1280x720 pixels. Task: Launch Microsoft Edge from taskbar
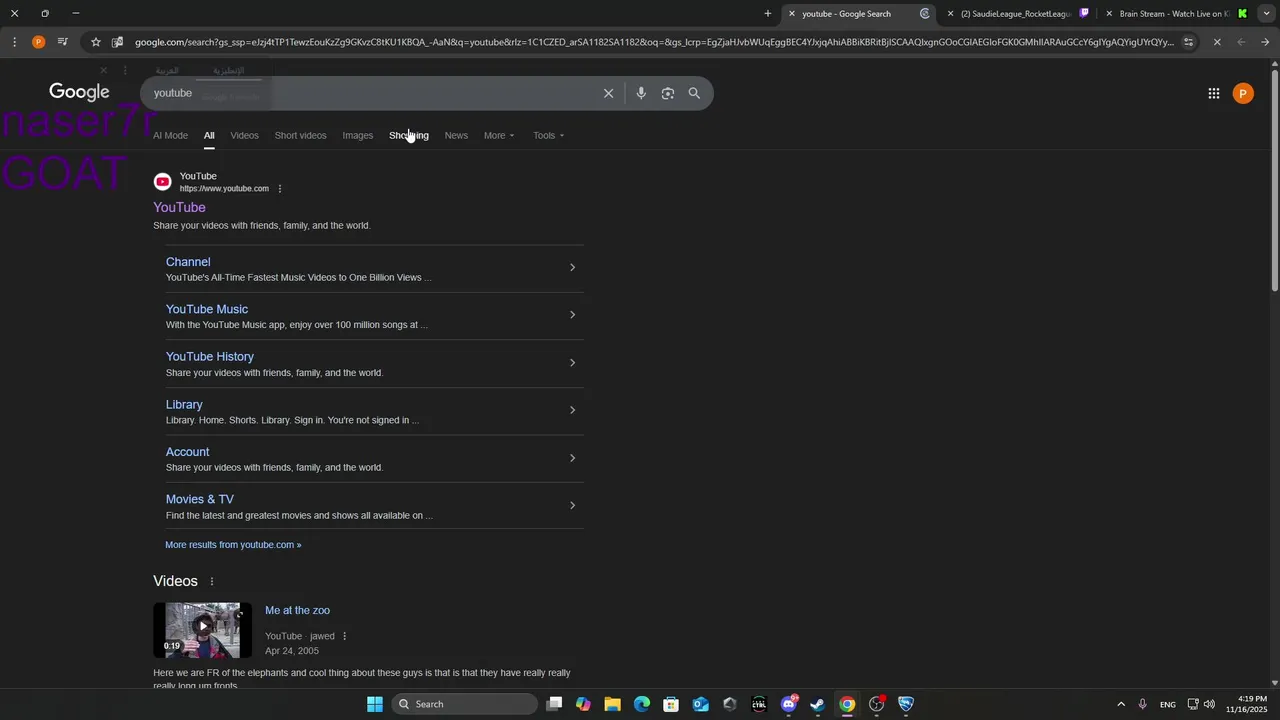[x=642, y=704]
